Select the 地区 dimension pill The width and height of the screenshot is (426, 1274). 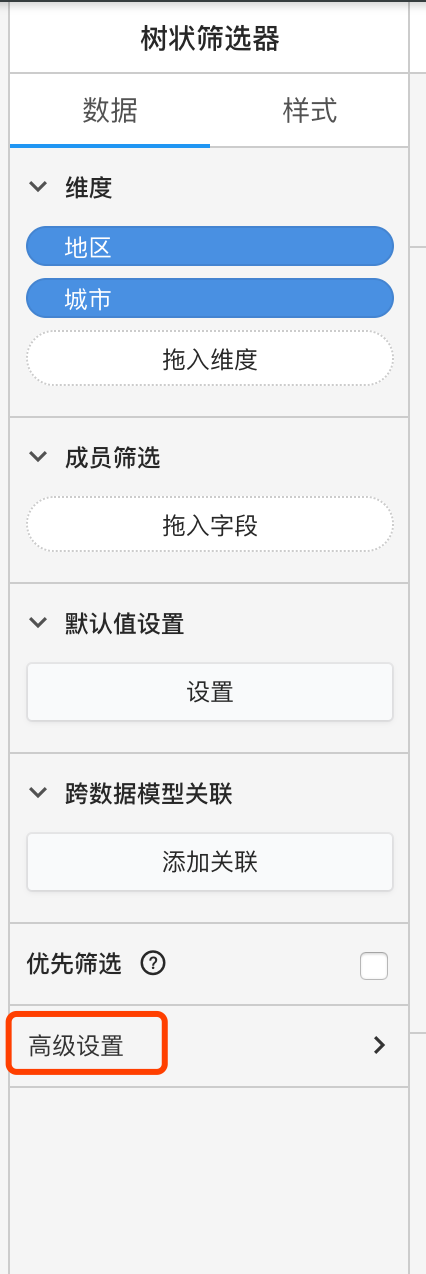(x=210, y=247)
